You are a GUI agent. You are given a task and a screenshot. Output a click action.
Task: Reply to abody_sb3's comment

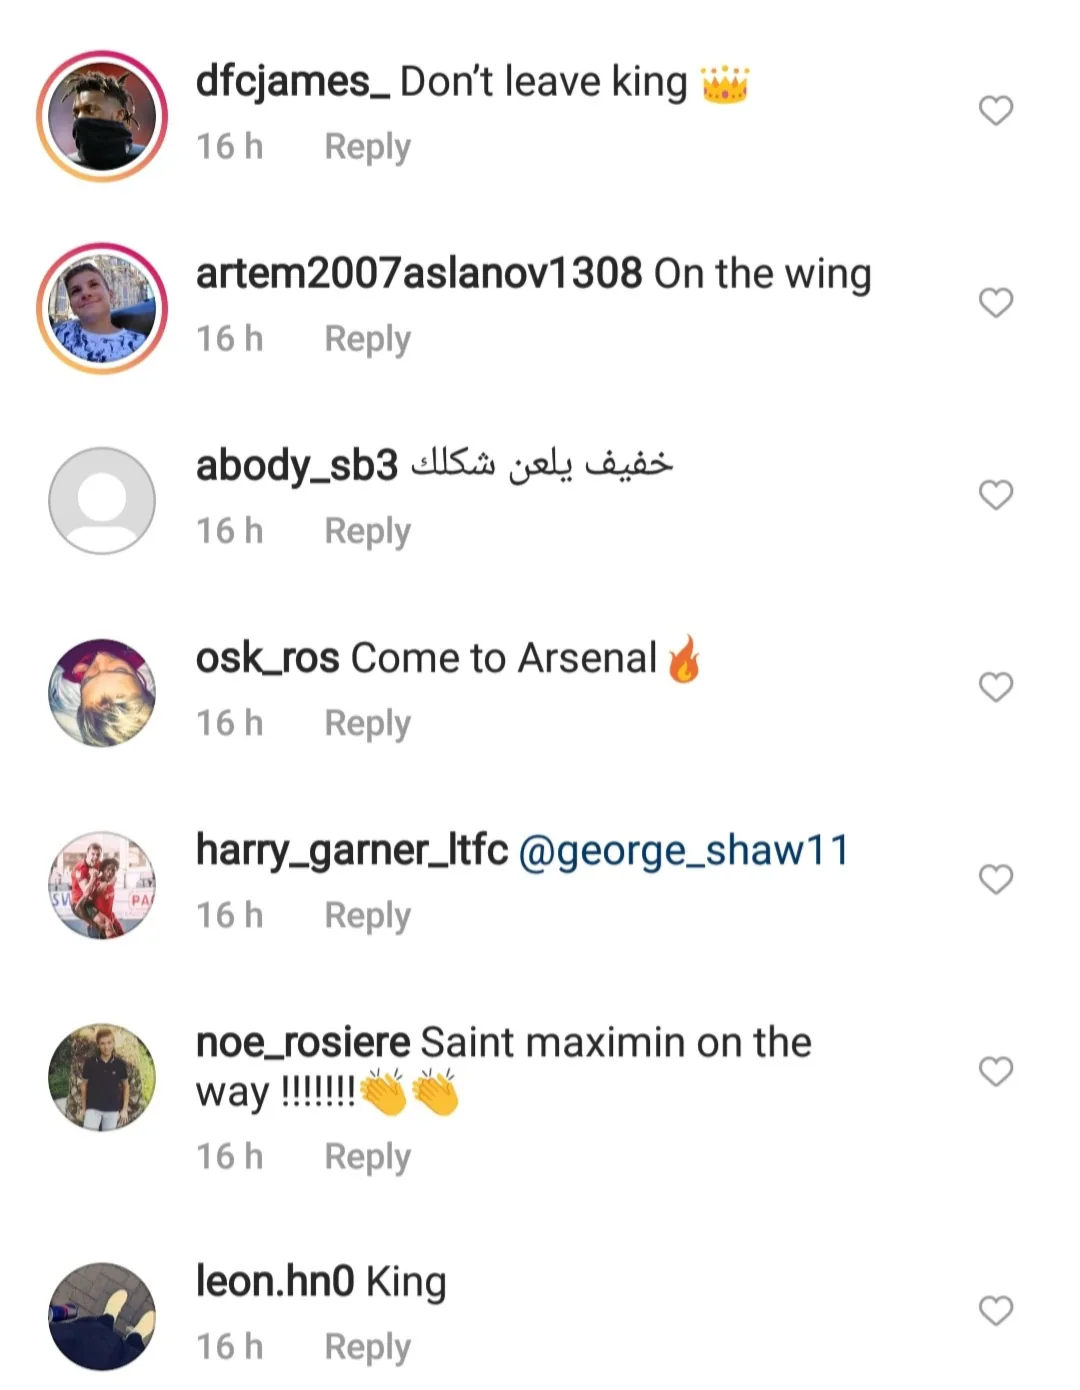coord(367,531)
